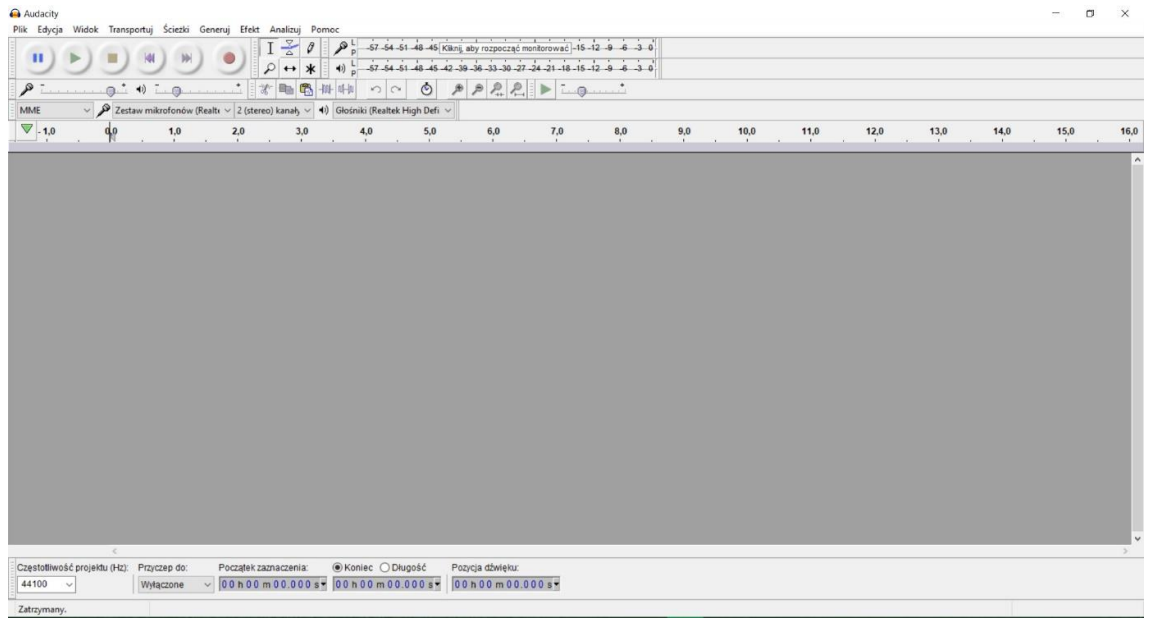Viewport: 1150px width, 622px height.
Task: Open the Generuj menu
Action: (x=215, y=29)
